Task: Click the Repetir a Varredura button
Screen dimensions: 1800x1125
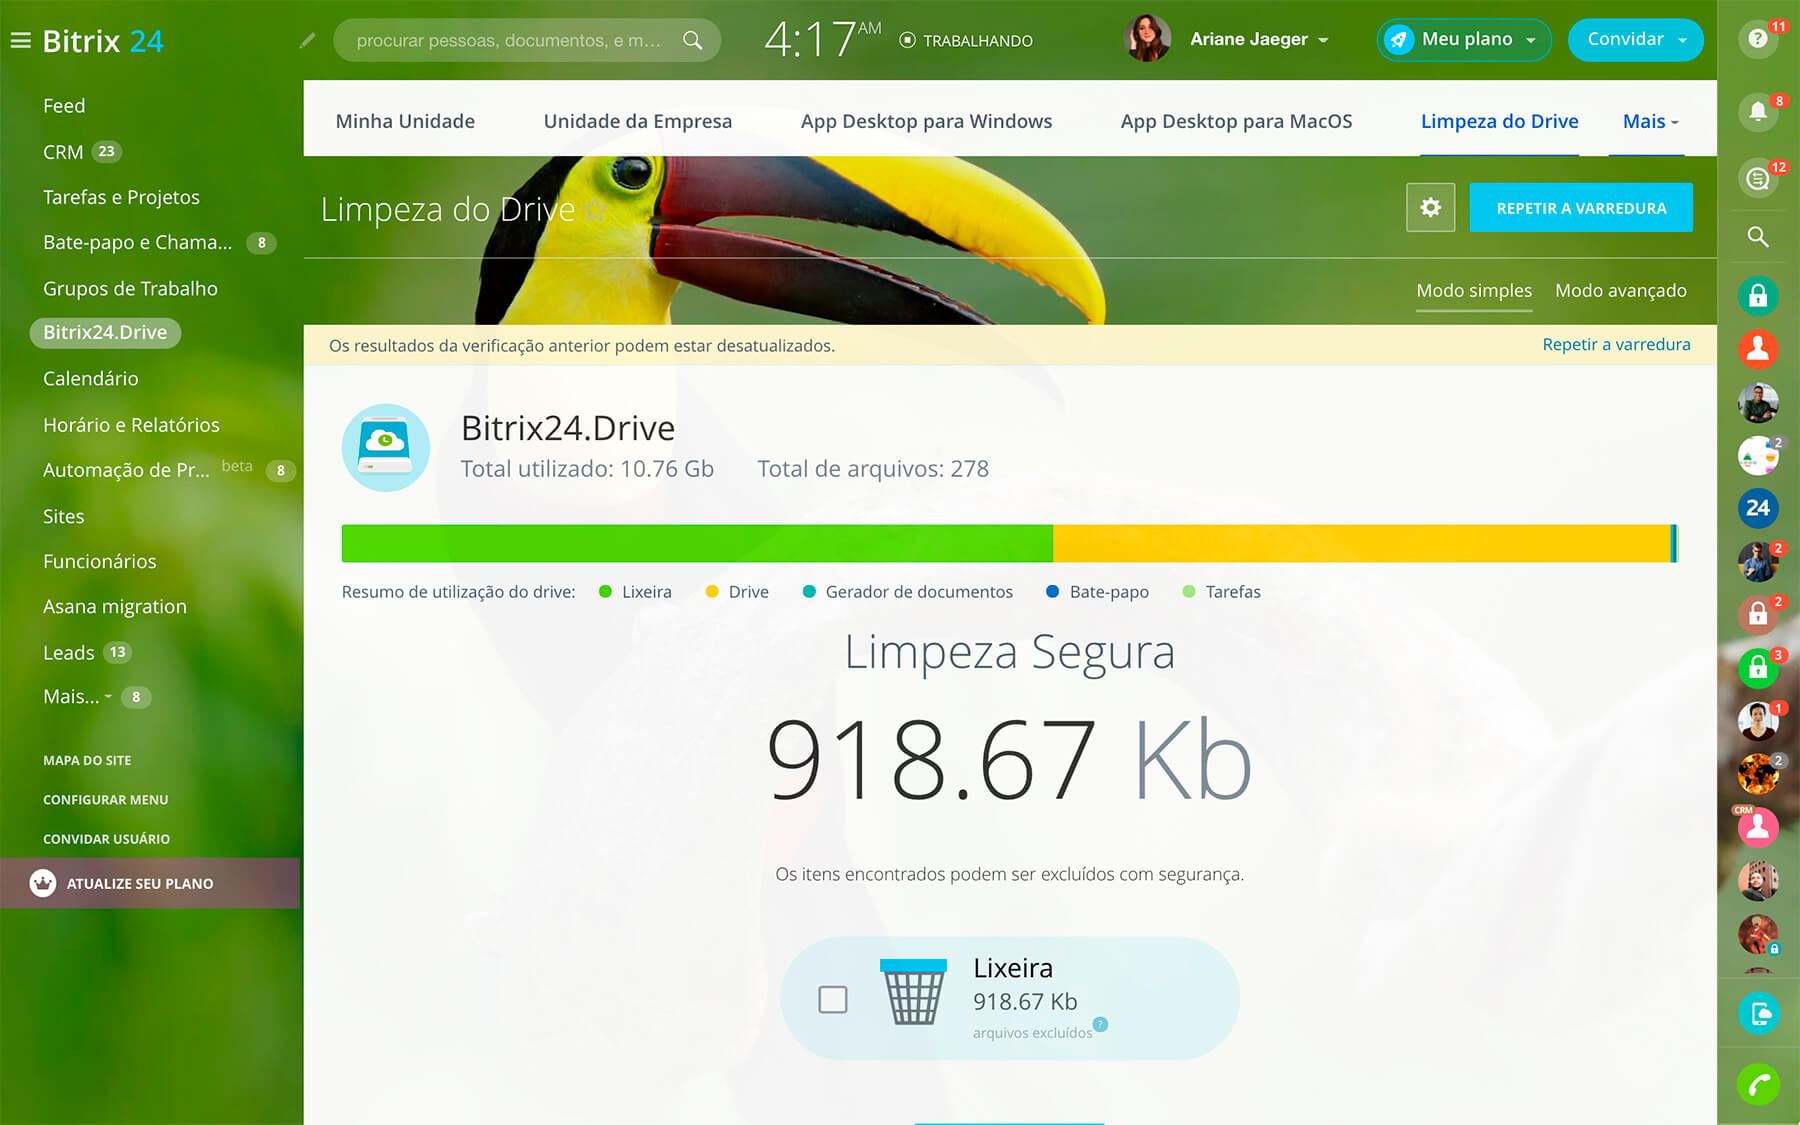Action: coord(1580,208)
